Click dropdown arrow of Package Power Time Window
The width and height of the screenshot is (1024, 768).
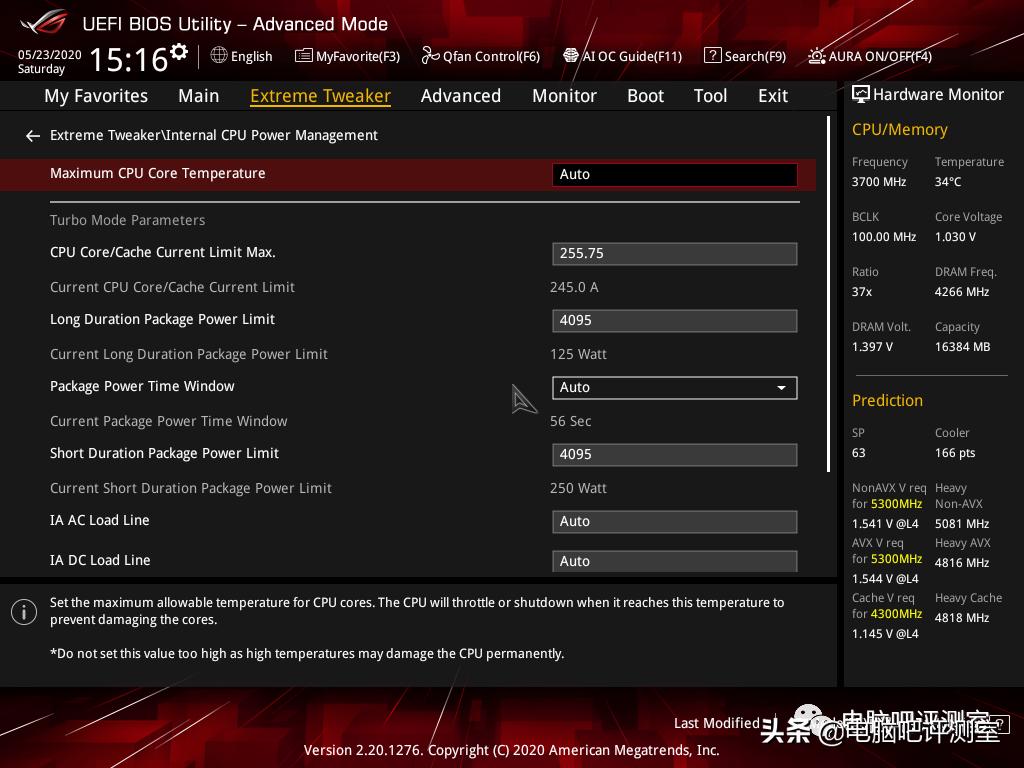tap(781, 388)
